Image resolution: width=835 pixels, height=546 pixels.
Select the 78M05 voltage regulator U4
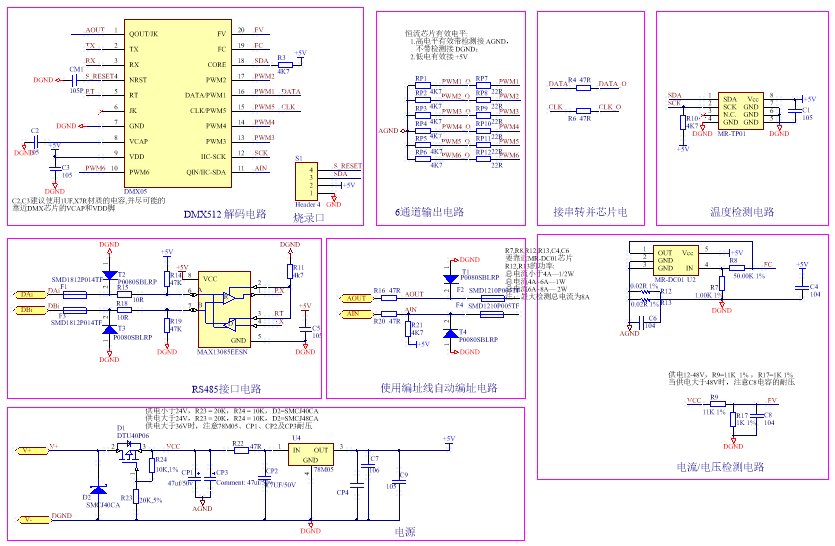(x=310, y=455)
